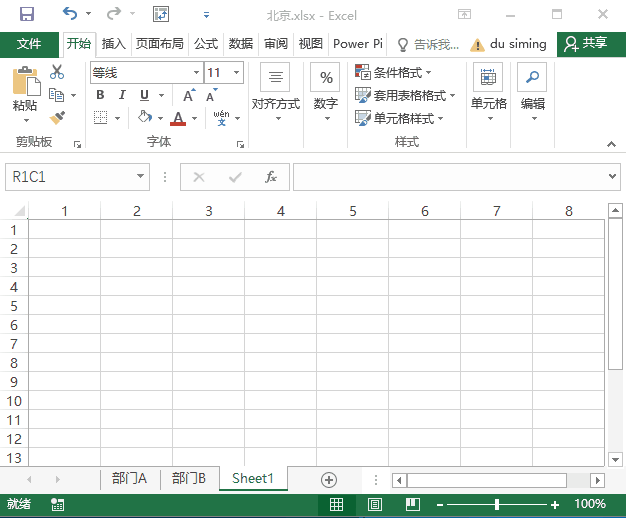
Task: Click the Format Painter brush icon
Action: point(57,118)
